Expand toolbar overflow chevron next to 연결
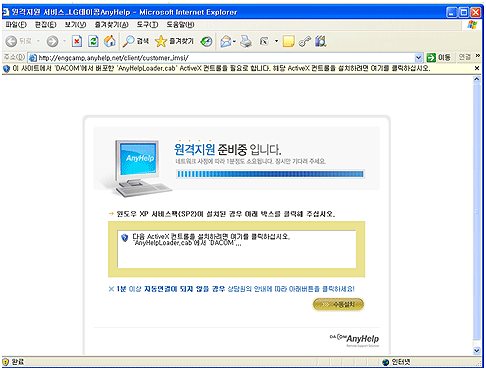This screenshot has width=486, height=370. pyautogui.click(x=478, y=56)
